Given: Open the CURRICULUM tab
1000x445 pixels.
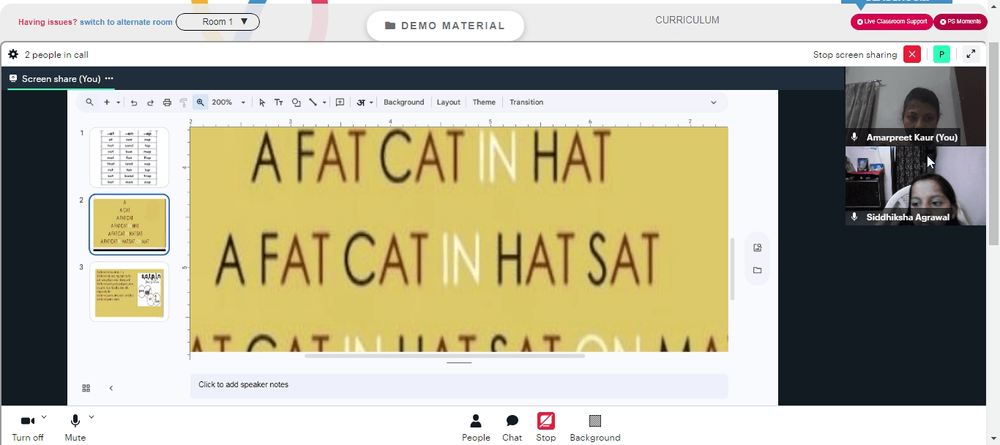Looking at the screenshot, I should coord(687,20).
